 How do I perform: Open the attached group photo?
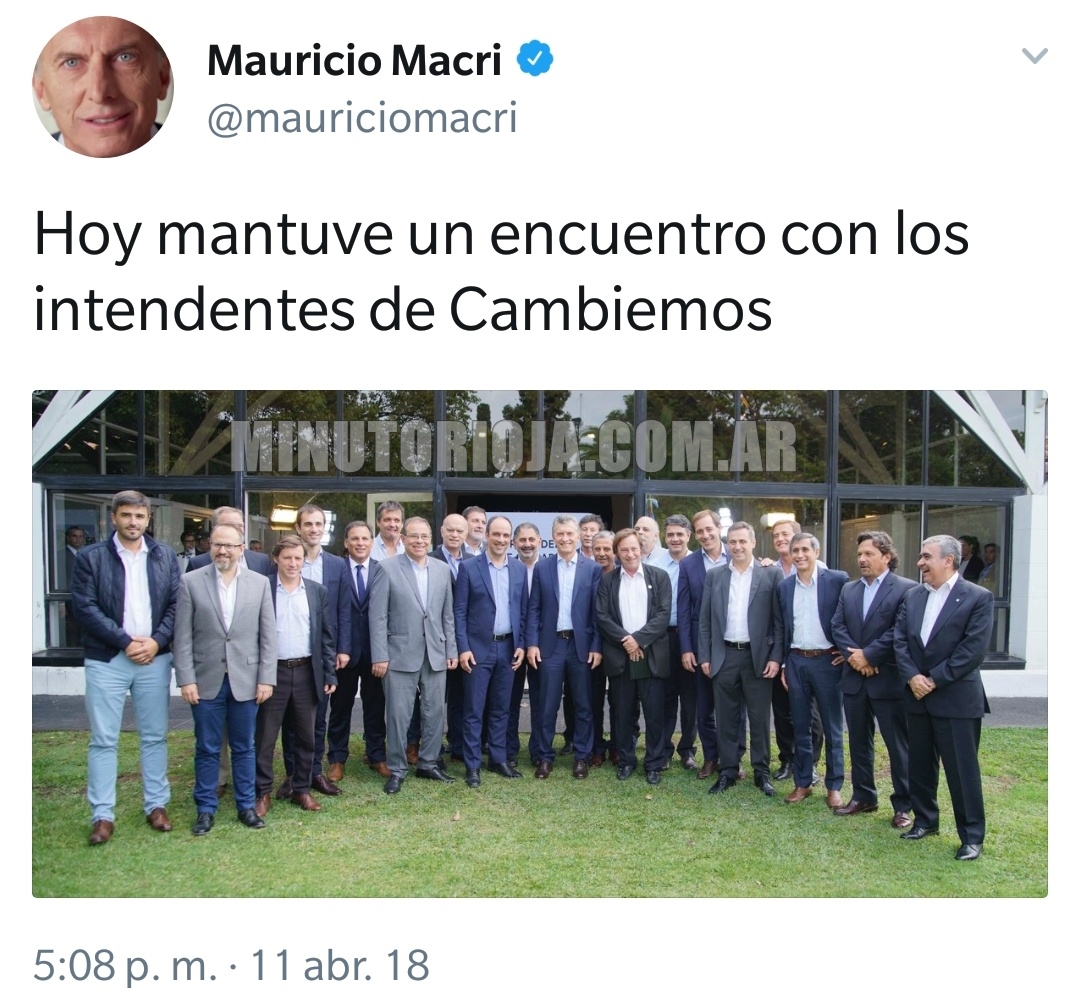tap(540, 644)
